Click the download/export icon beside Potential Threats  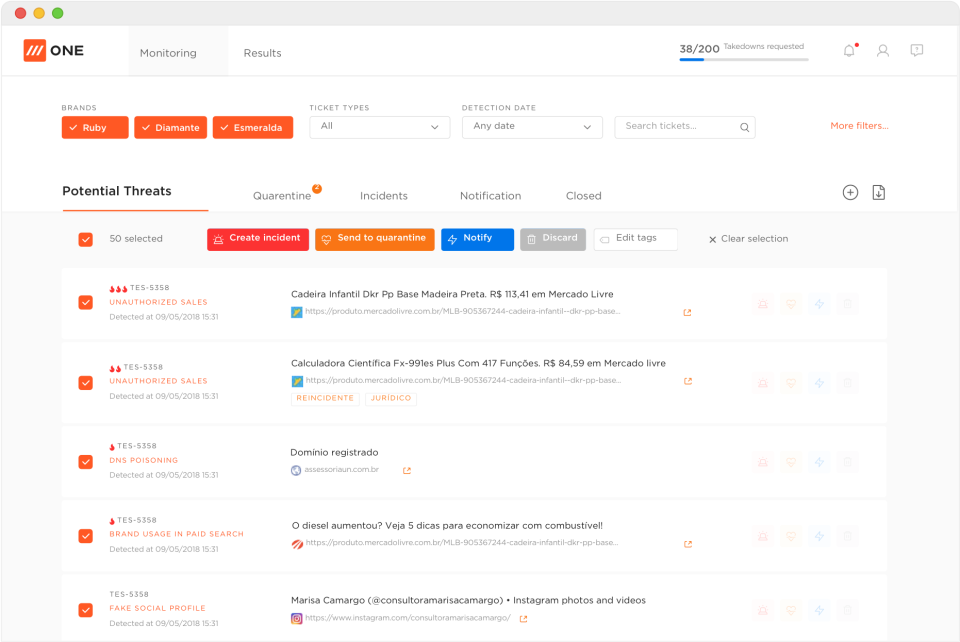tap(878, 191)
